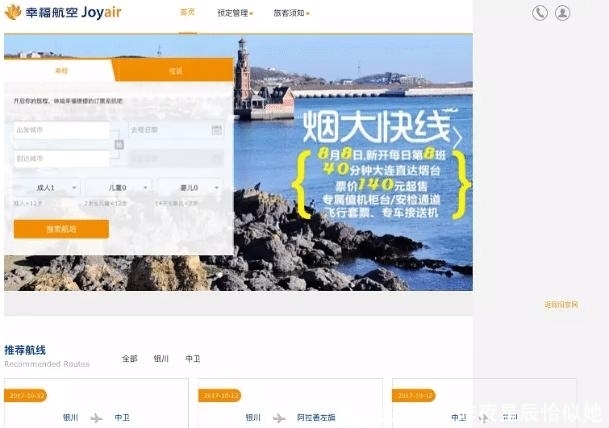The width and height of the screenshot is (609, 428).
Task: Select the 中卫 route filter
Action: click(x=193, y=358)
